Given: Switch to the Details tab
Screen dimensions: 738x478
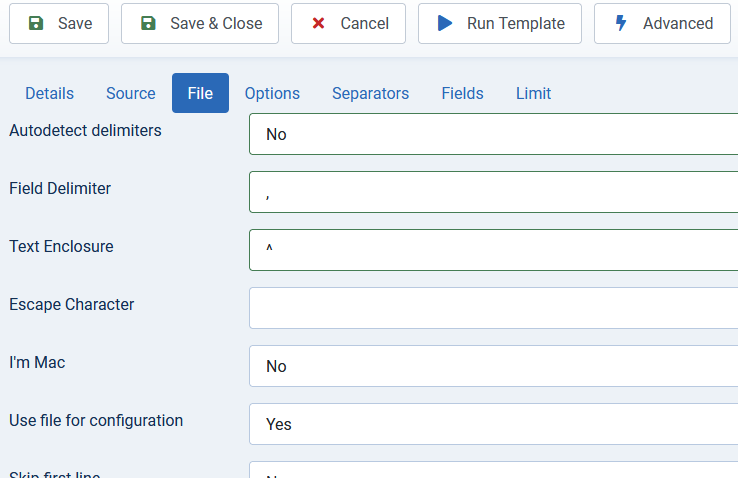Looking at the screenshot, I should tap(49, 93).
